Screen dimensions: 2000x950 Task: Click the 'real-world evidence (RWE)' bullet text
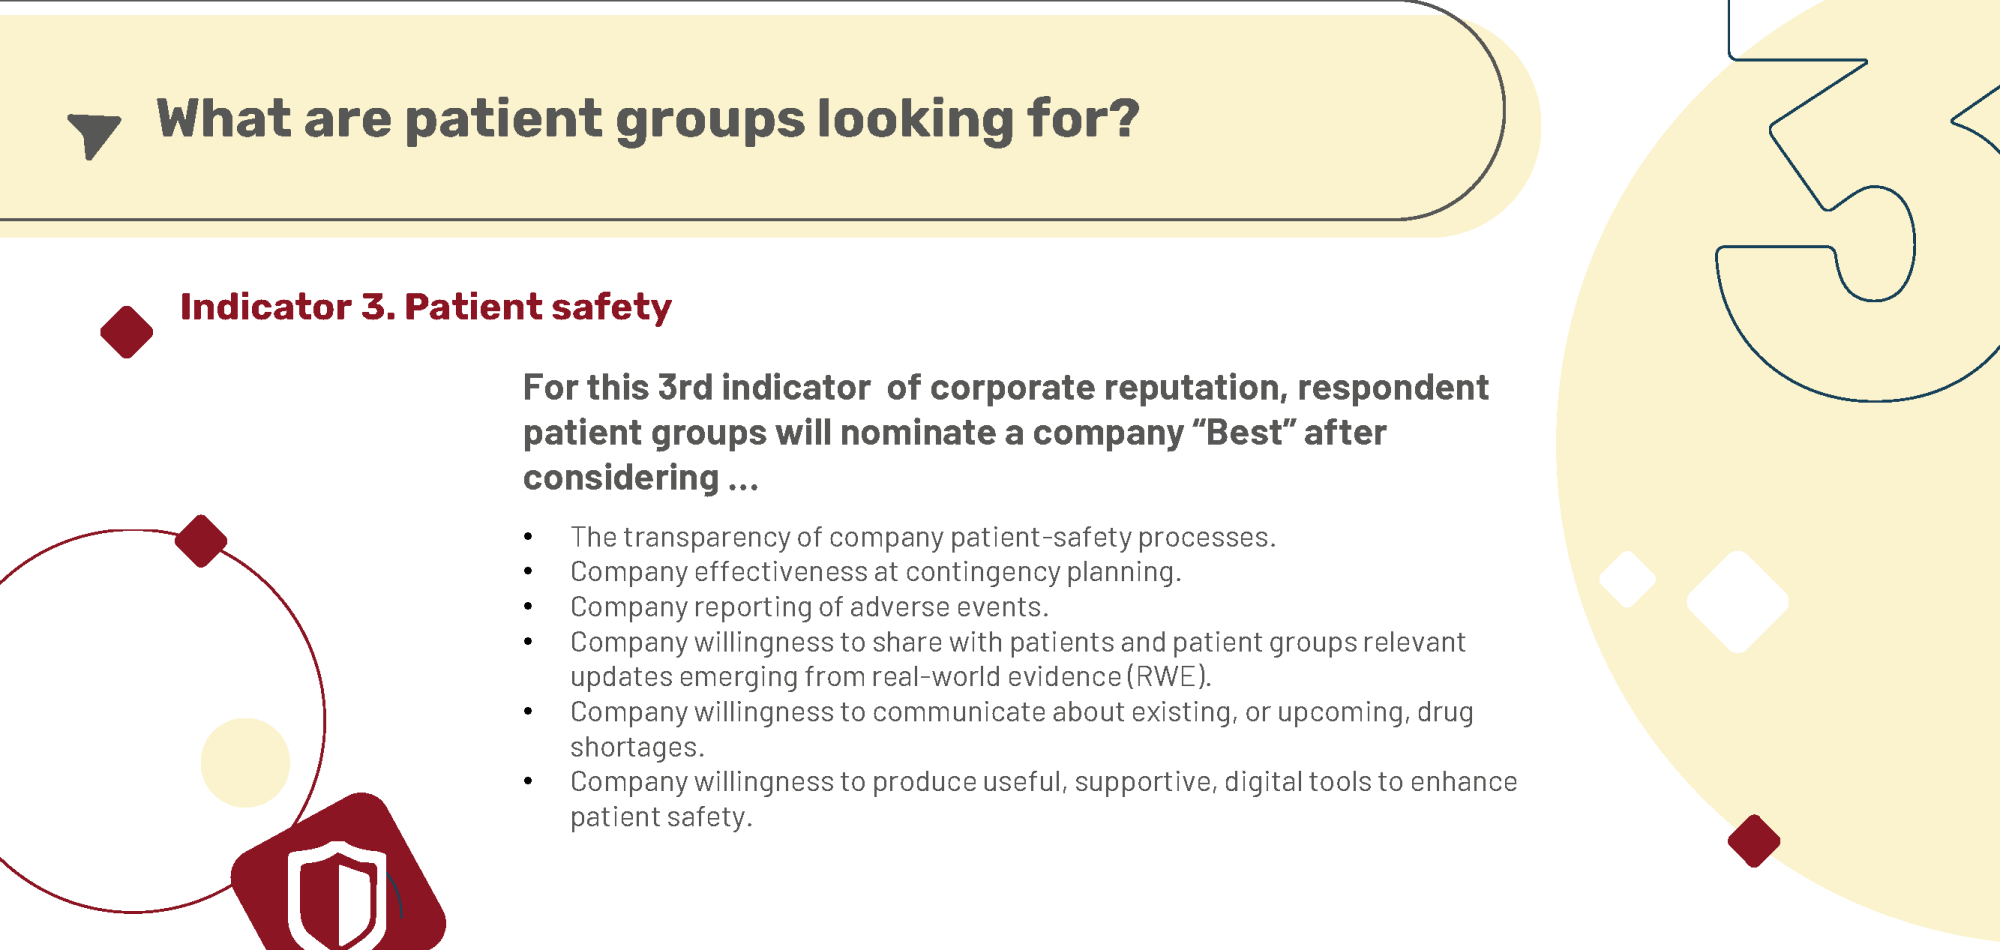click(x=1018, y=659)
